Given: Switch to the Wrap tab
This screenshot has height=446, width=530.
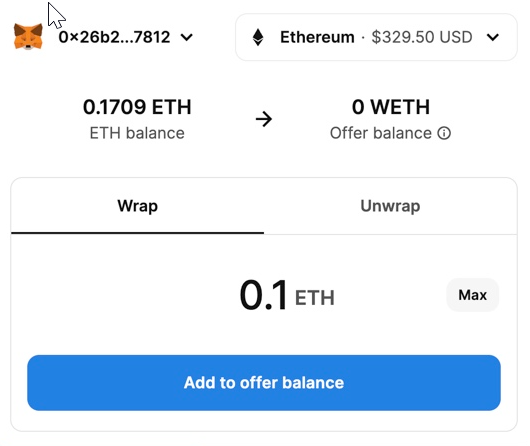Looking at the screenshot, I should (137, 206).
